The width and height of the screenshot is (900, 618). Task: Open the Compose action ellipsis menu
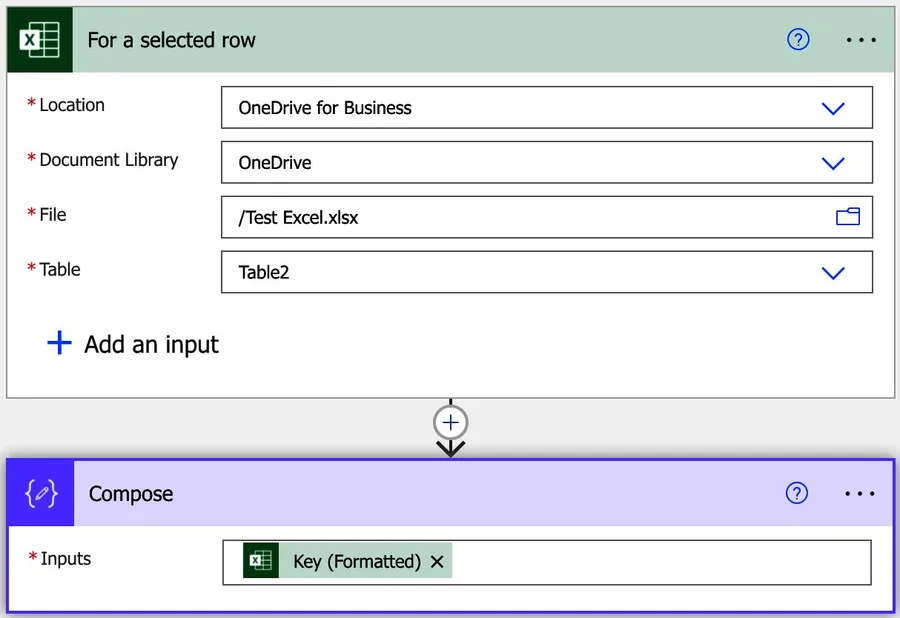[x=860, y=493]
